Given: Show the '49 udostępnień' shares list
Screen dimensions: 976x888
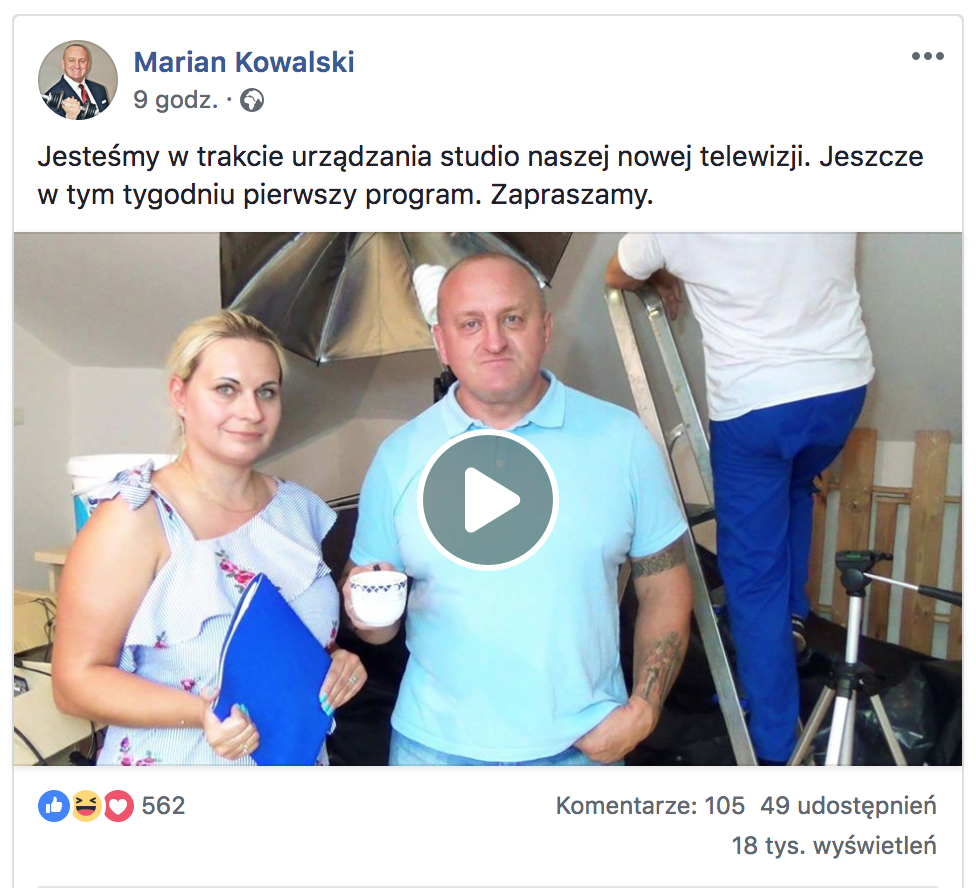Looking at the screenshot, I should click(848, 806).
